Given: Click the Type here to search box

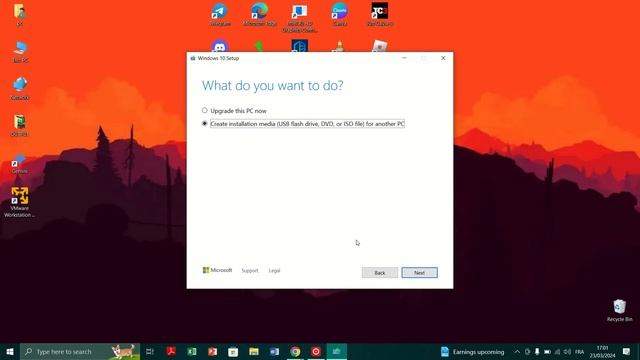Looking at the screenshot, I should pos(80,351).
